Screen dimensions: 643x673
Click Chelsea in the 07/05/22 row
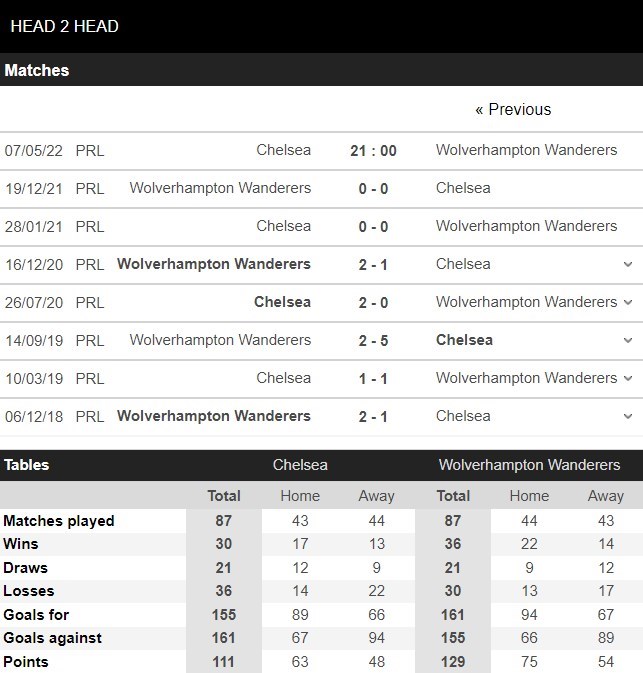283,150
